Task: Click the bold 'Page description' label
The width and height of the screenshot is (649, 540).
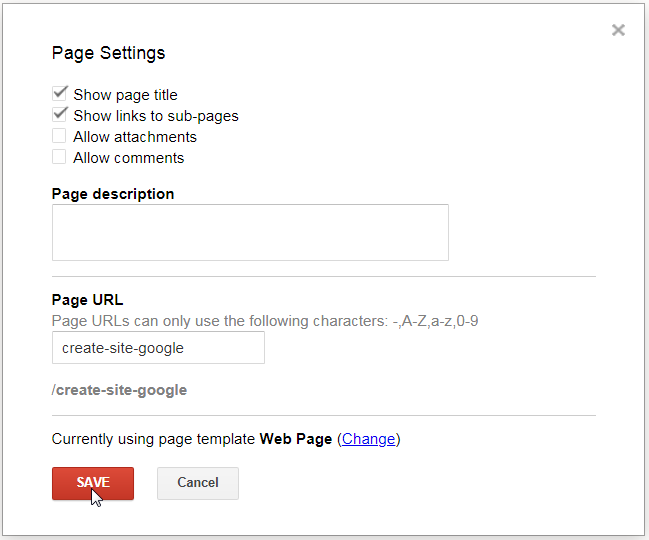Action: (x=113, y=194)
